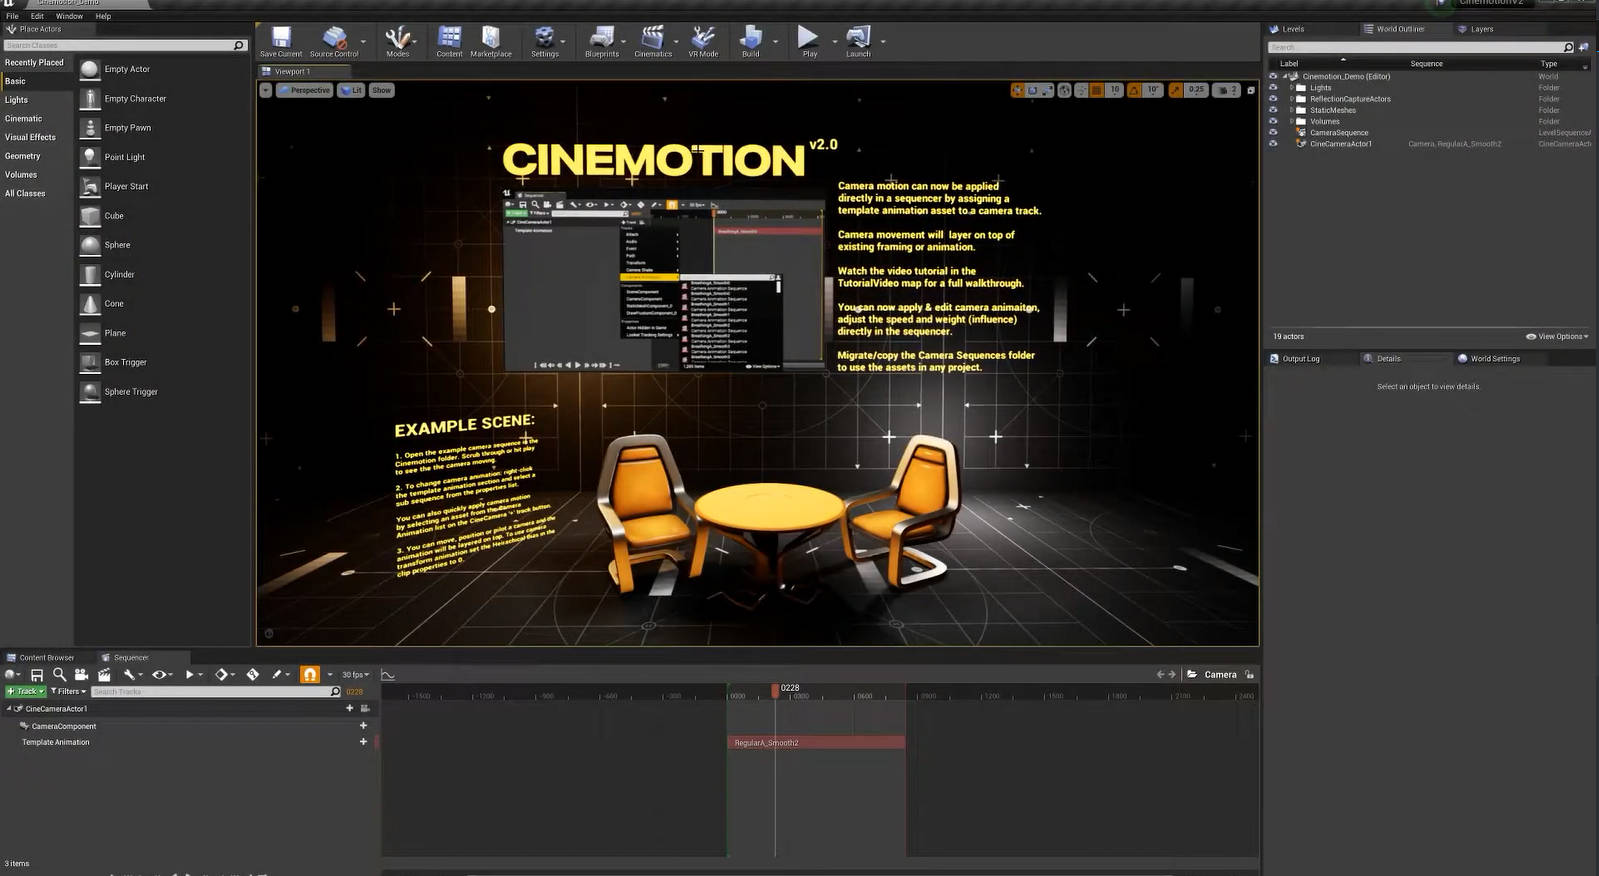Toggle visibility eye for ReflectionCaptureActors folder
Image resolution: width=1599 pixels, height=876 pixels.
[1273, 99]
